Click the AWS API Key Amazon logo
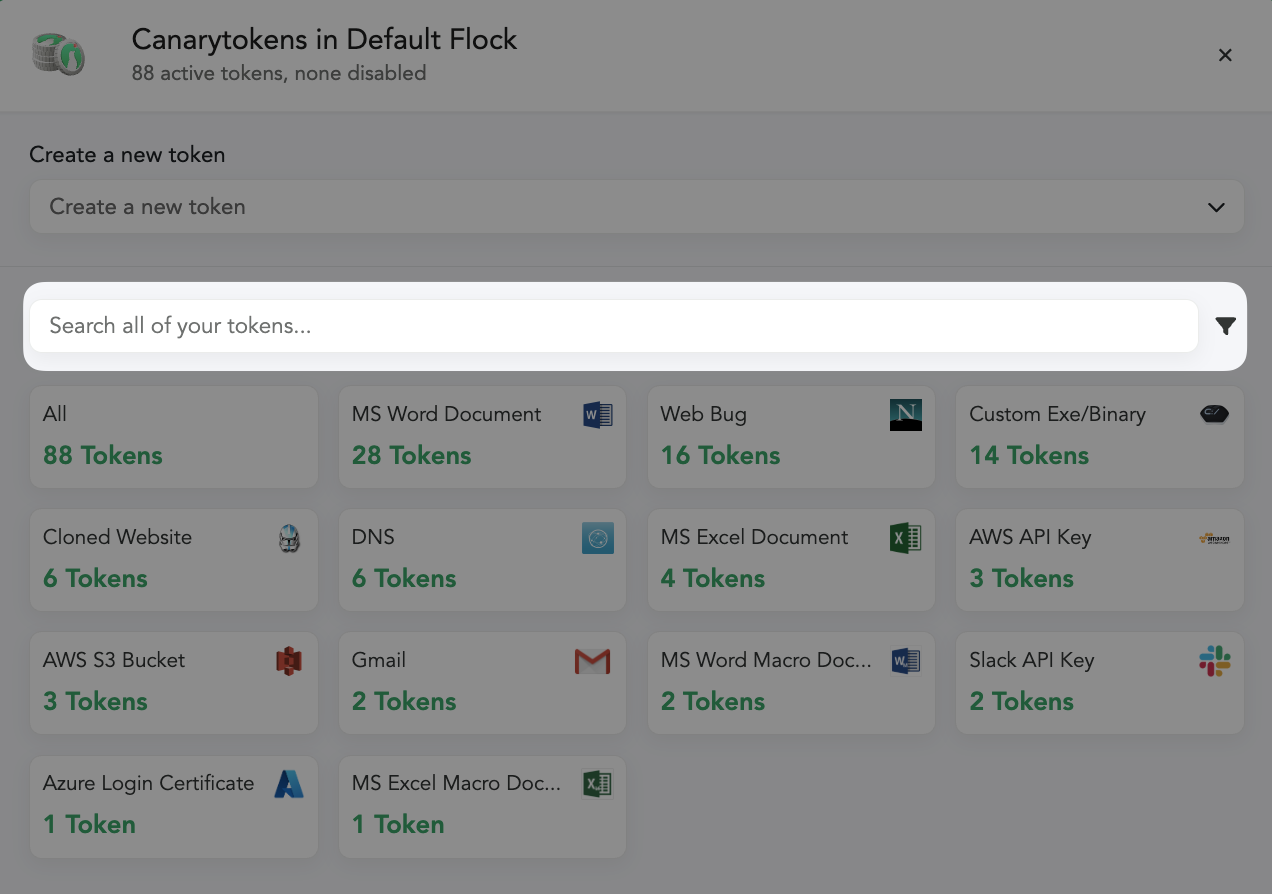Image resolution: width=1272 pixels, height=894 pixels. (x=1214, y=538)
